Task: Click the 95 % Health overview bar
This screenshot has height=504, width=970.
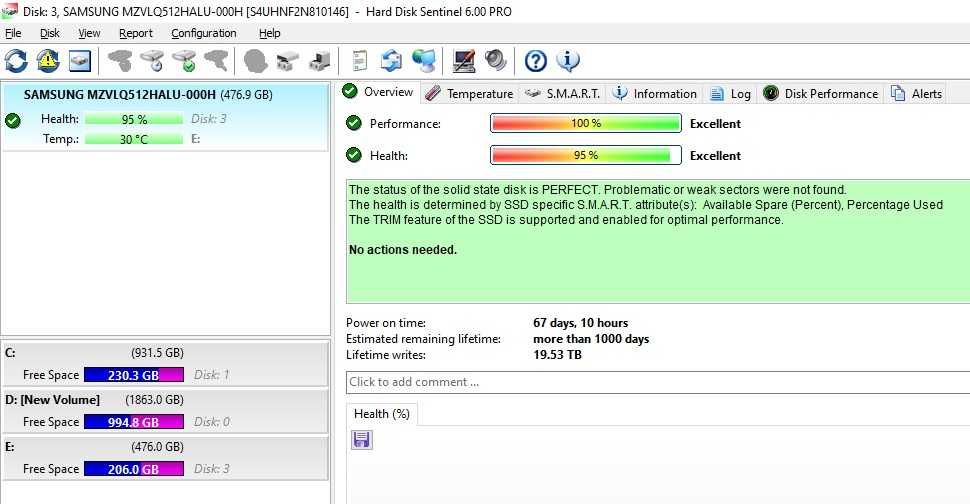Action: pos(586,155)
